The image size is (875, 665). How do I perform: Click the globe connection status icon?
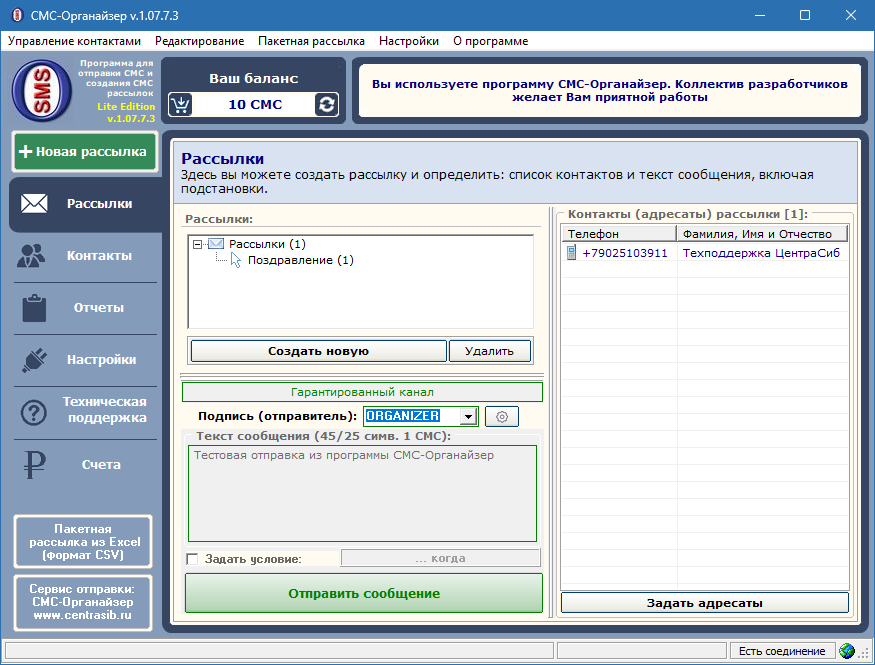(847, 651)
